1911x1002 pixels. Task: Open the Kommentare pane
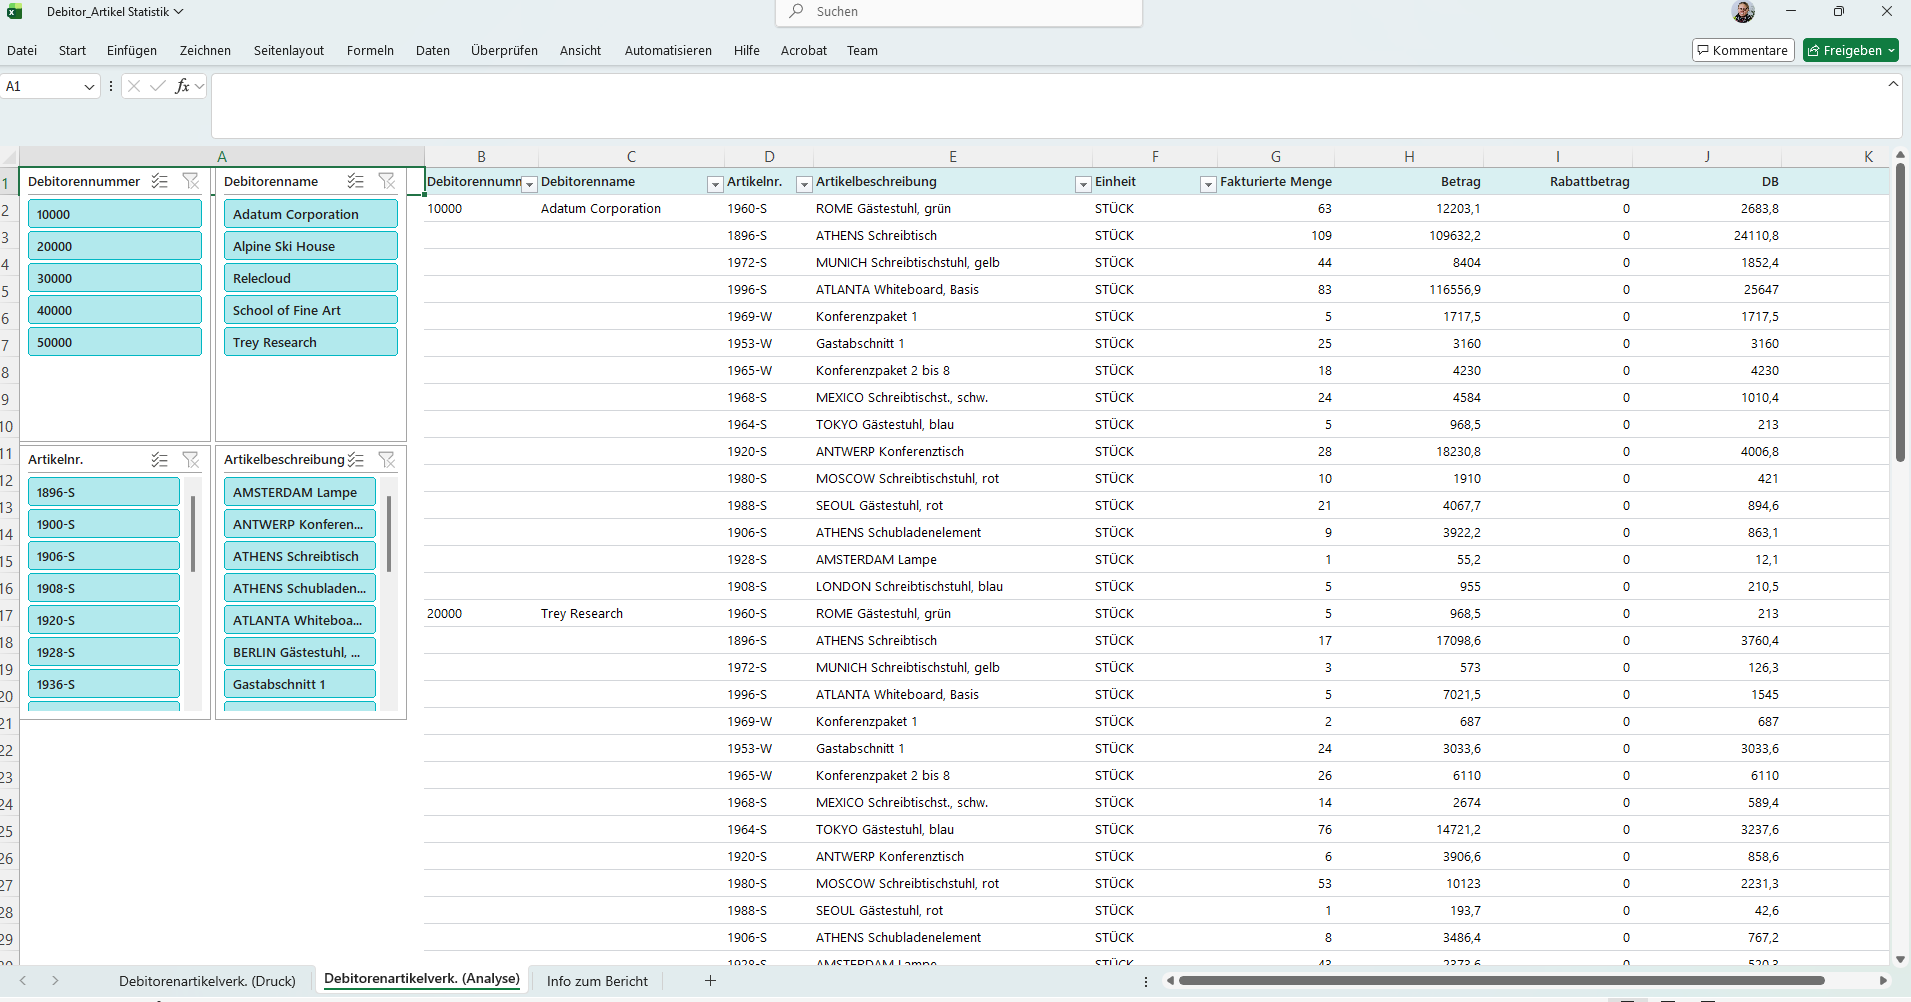click(1743, 50)
